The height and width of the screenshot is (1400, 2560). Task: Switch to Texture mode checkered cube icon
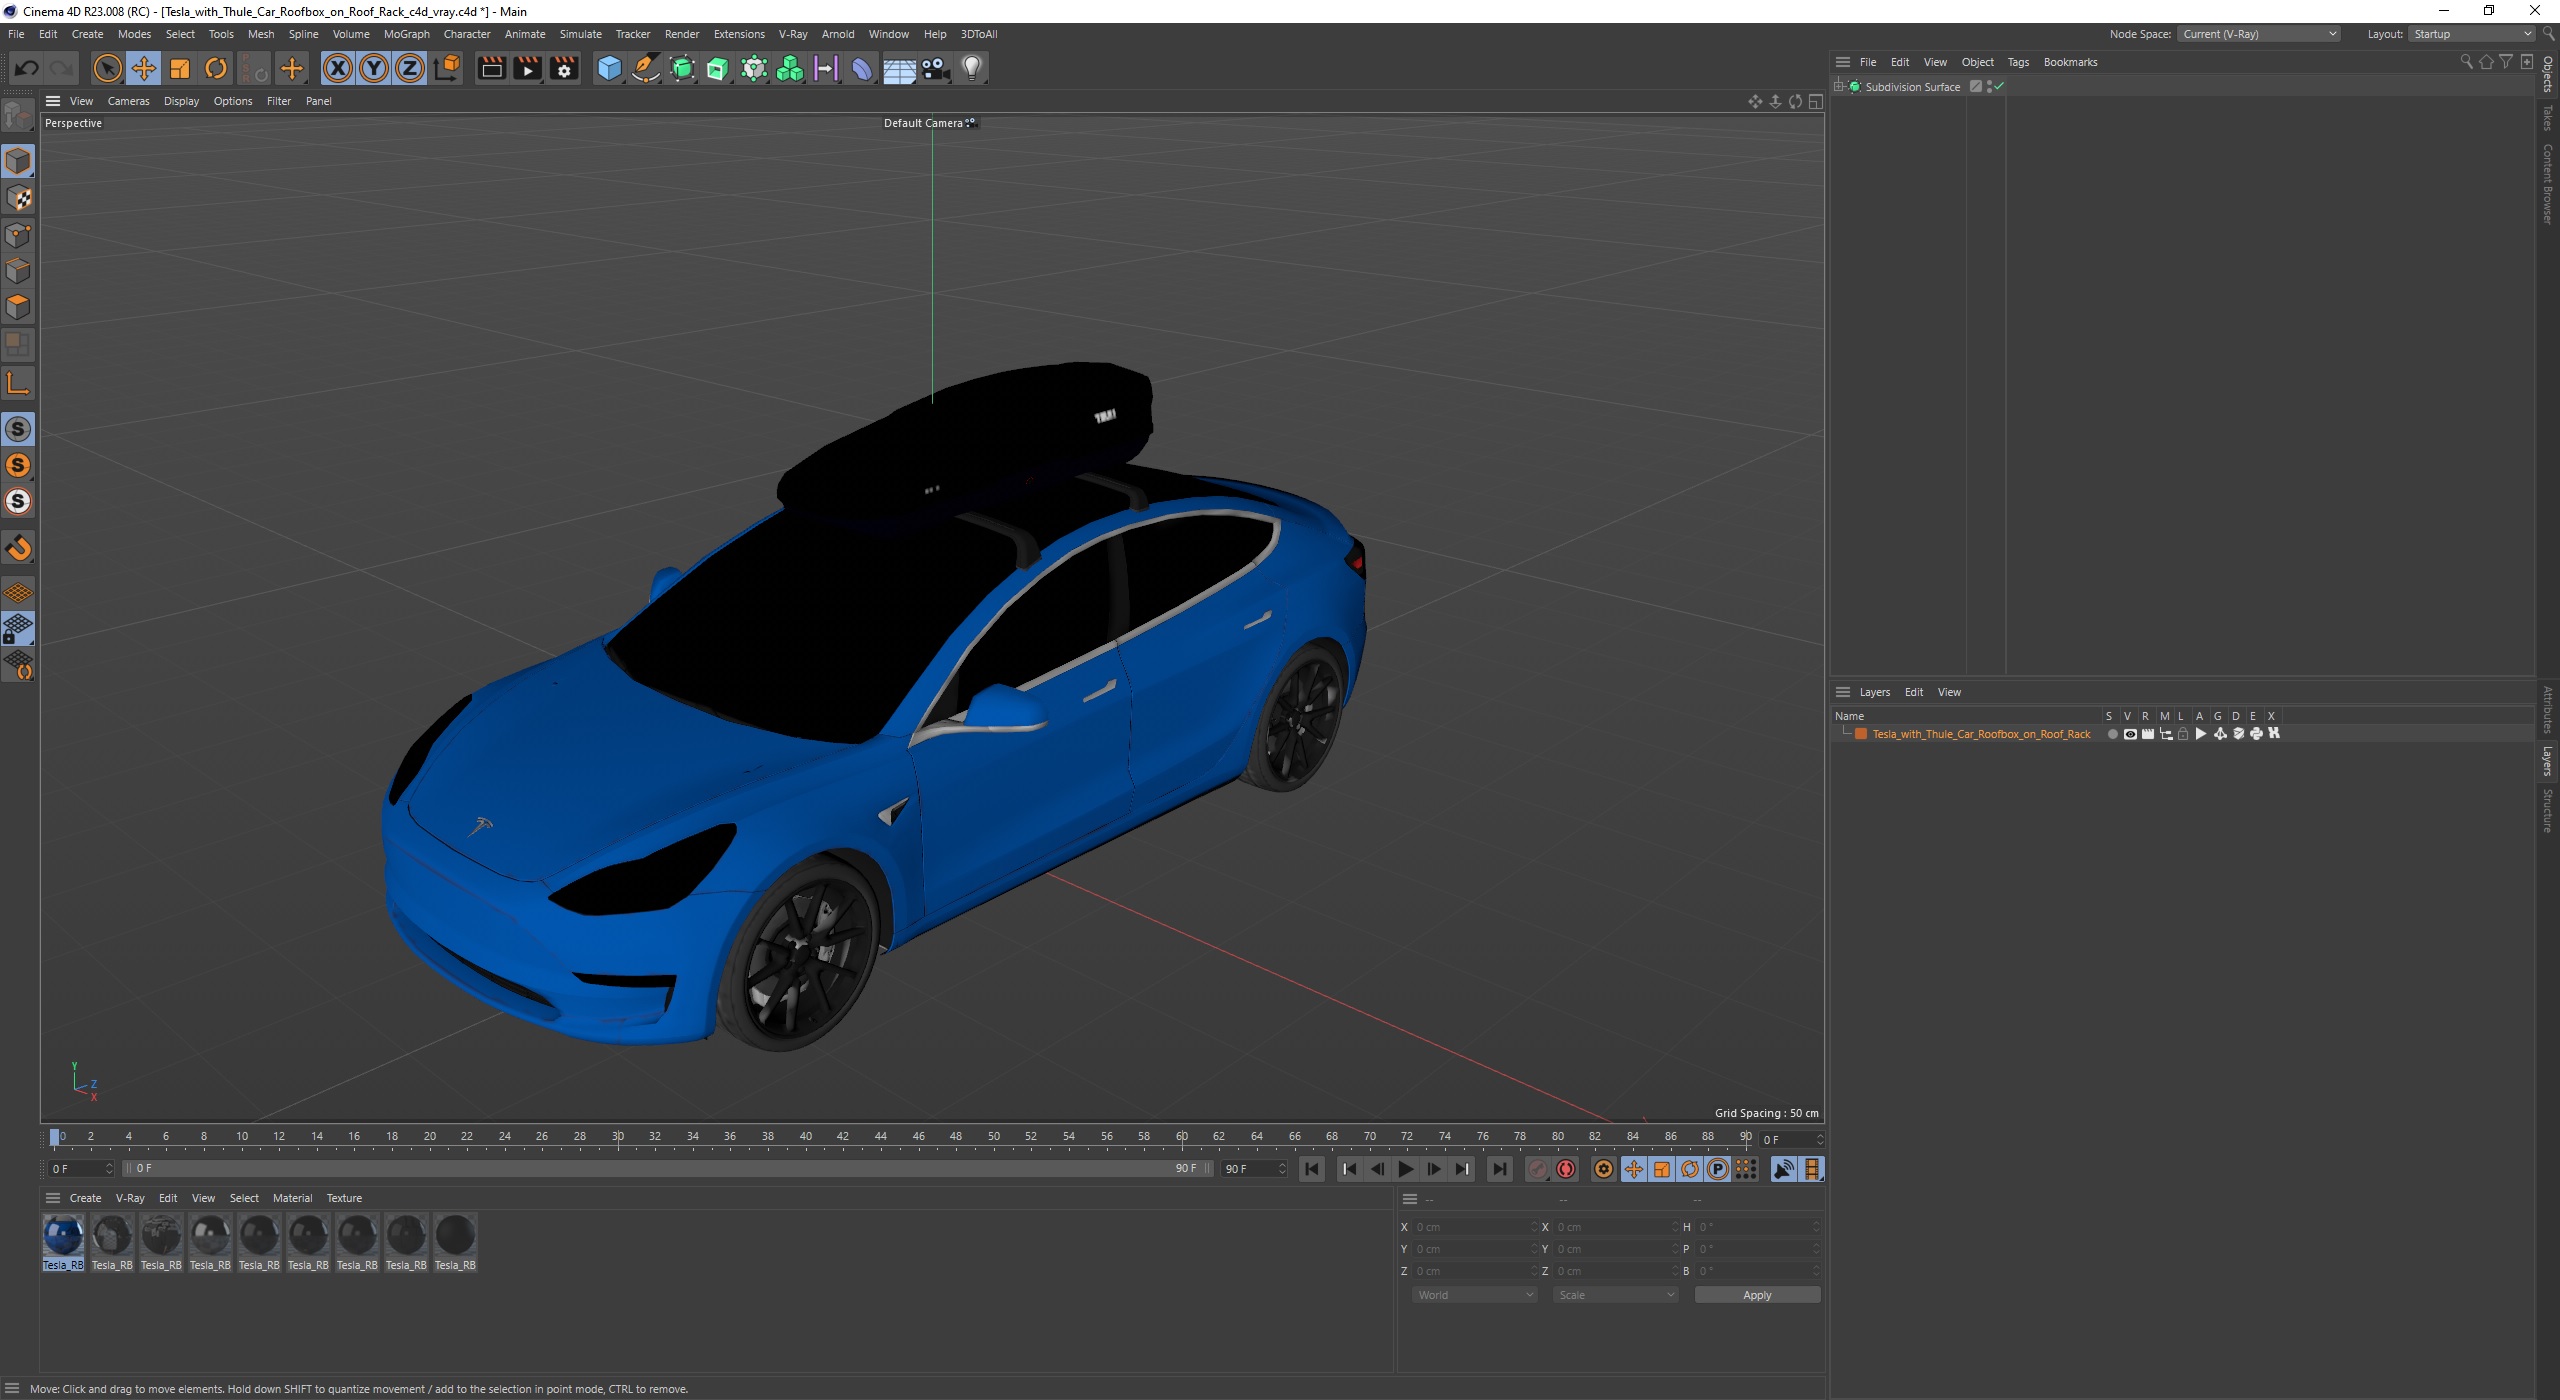18,198
